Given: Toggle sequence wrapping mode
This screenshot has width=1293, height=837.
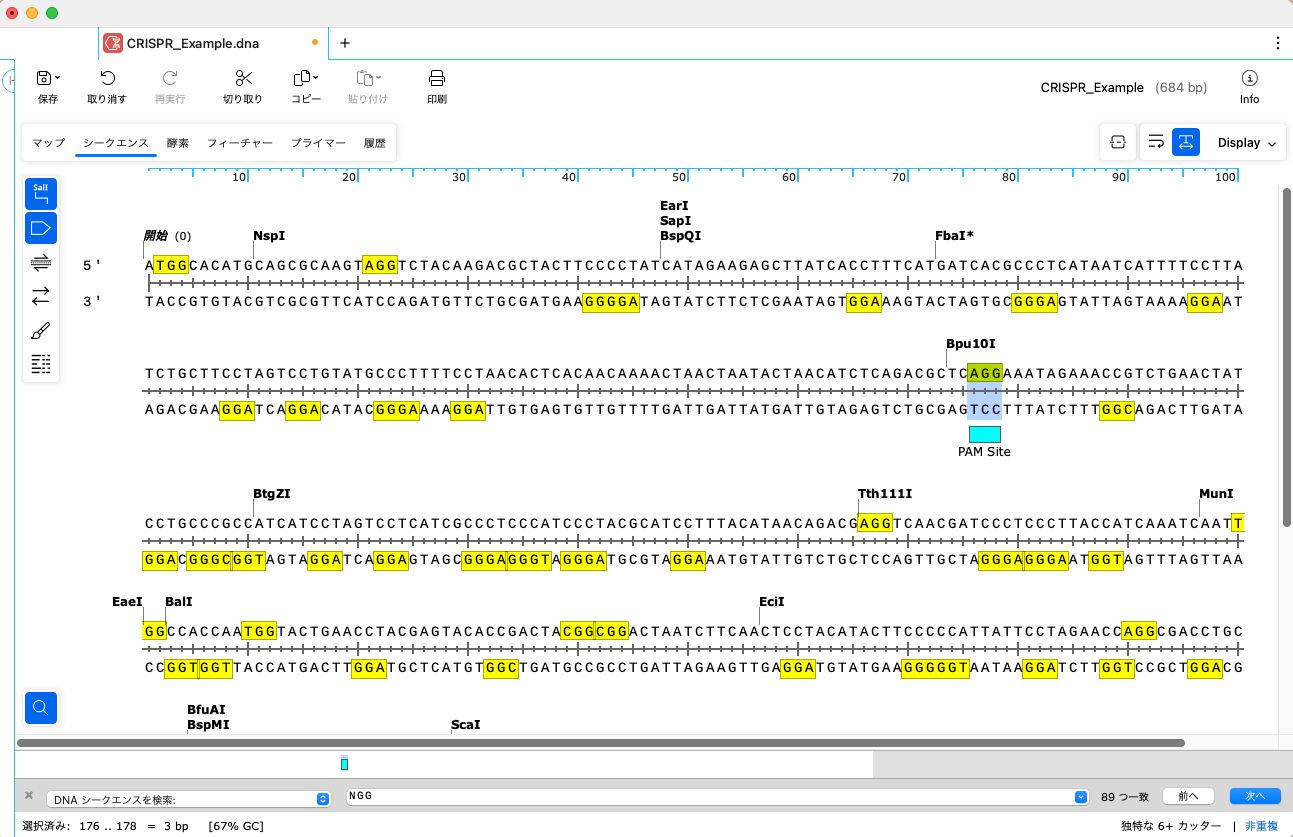Looking at the screenshot, I should (1154, 142).
